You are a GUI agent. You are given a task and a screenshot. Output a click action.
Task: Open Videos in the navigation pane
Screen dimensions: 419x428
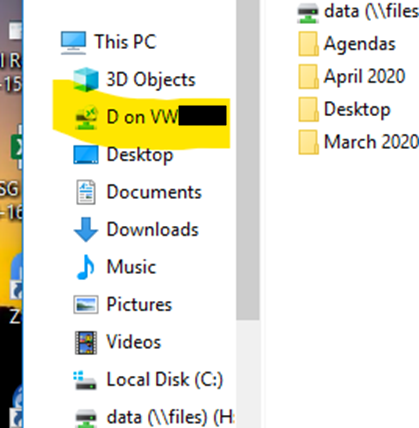click(134, 342)
